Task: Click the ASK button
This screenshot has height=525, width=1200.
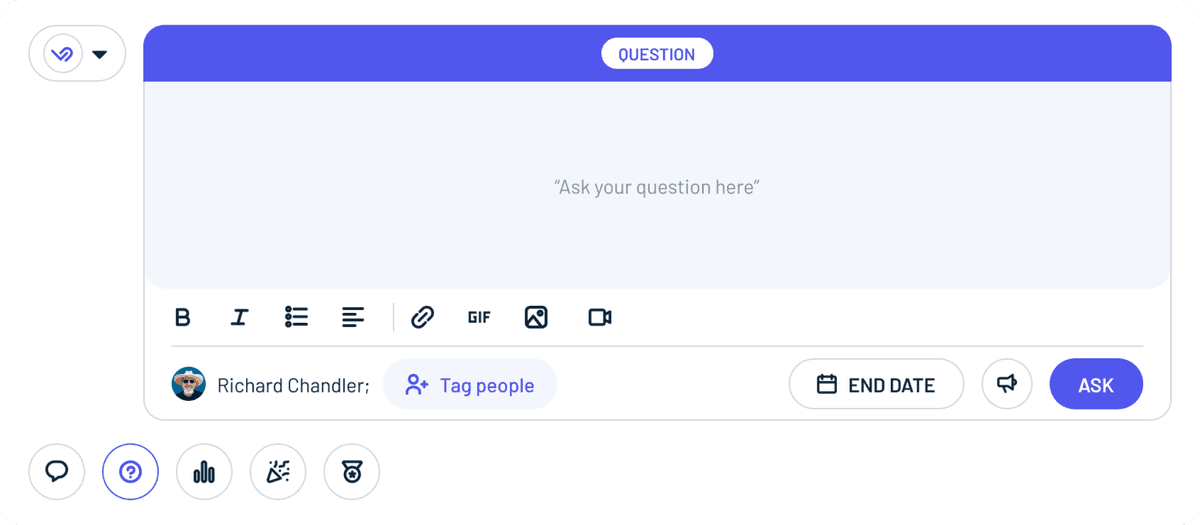Action: click(1096, 384)
